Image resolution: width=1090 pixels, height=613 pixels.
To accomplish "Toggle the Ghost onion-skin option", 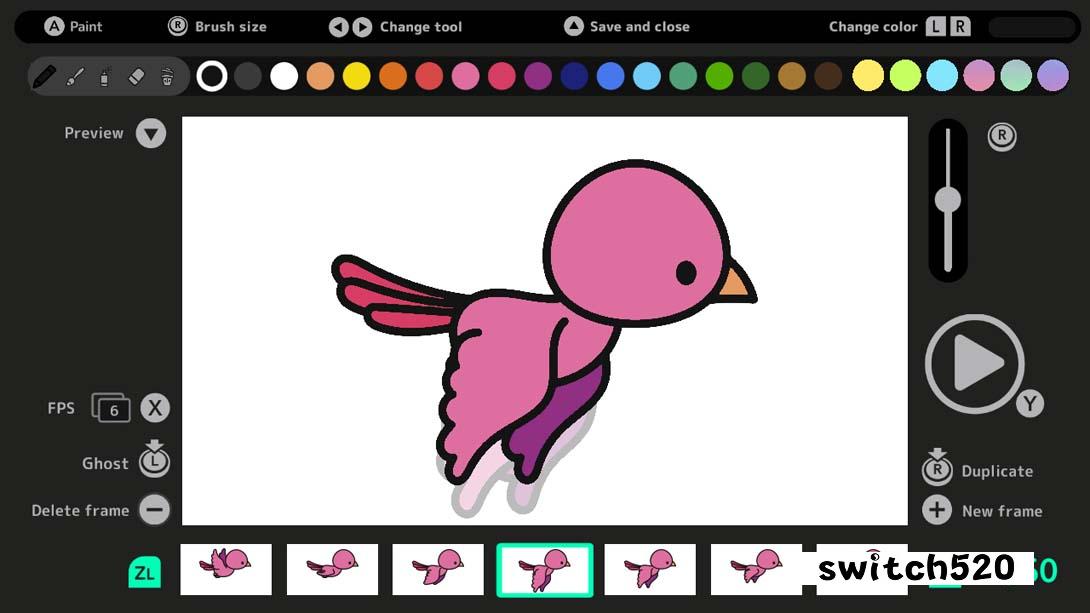I will pos(154,460).
